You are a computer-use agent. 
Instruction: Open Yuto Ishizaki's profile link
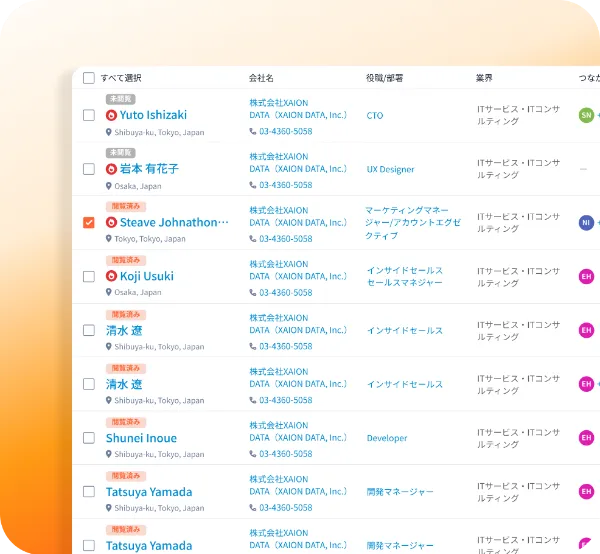click(153, 115)
